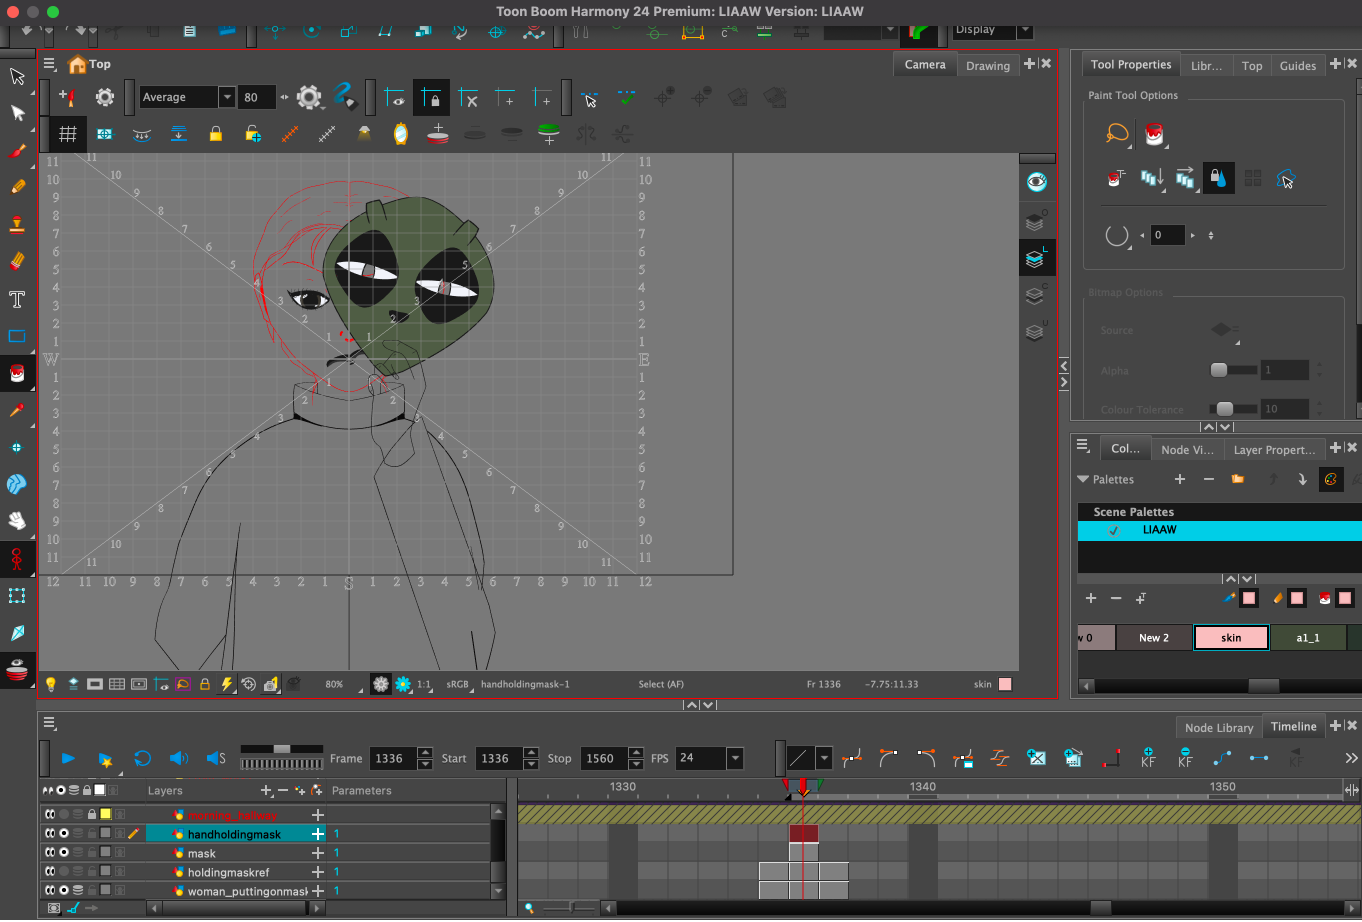Click the Loop playback icon
This screenshot has width=1362, height=922.
[142, 758]
